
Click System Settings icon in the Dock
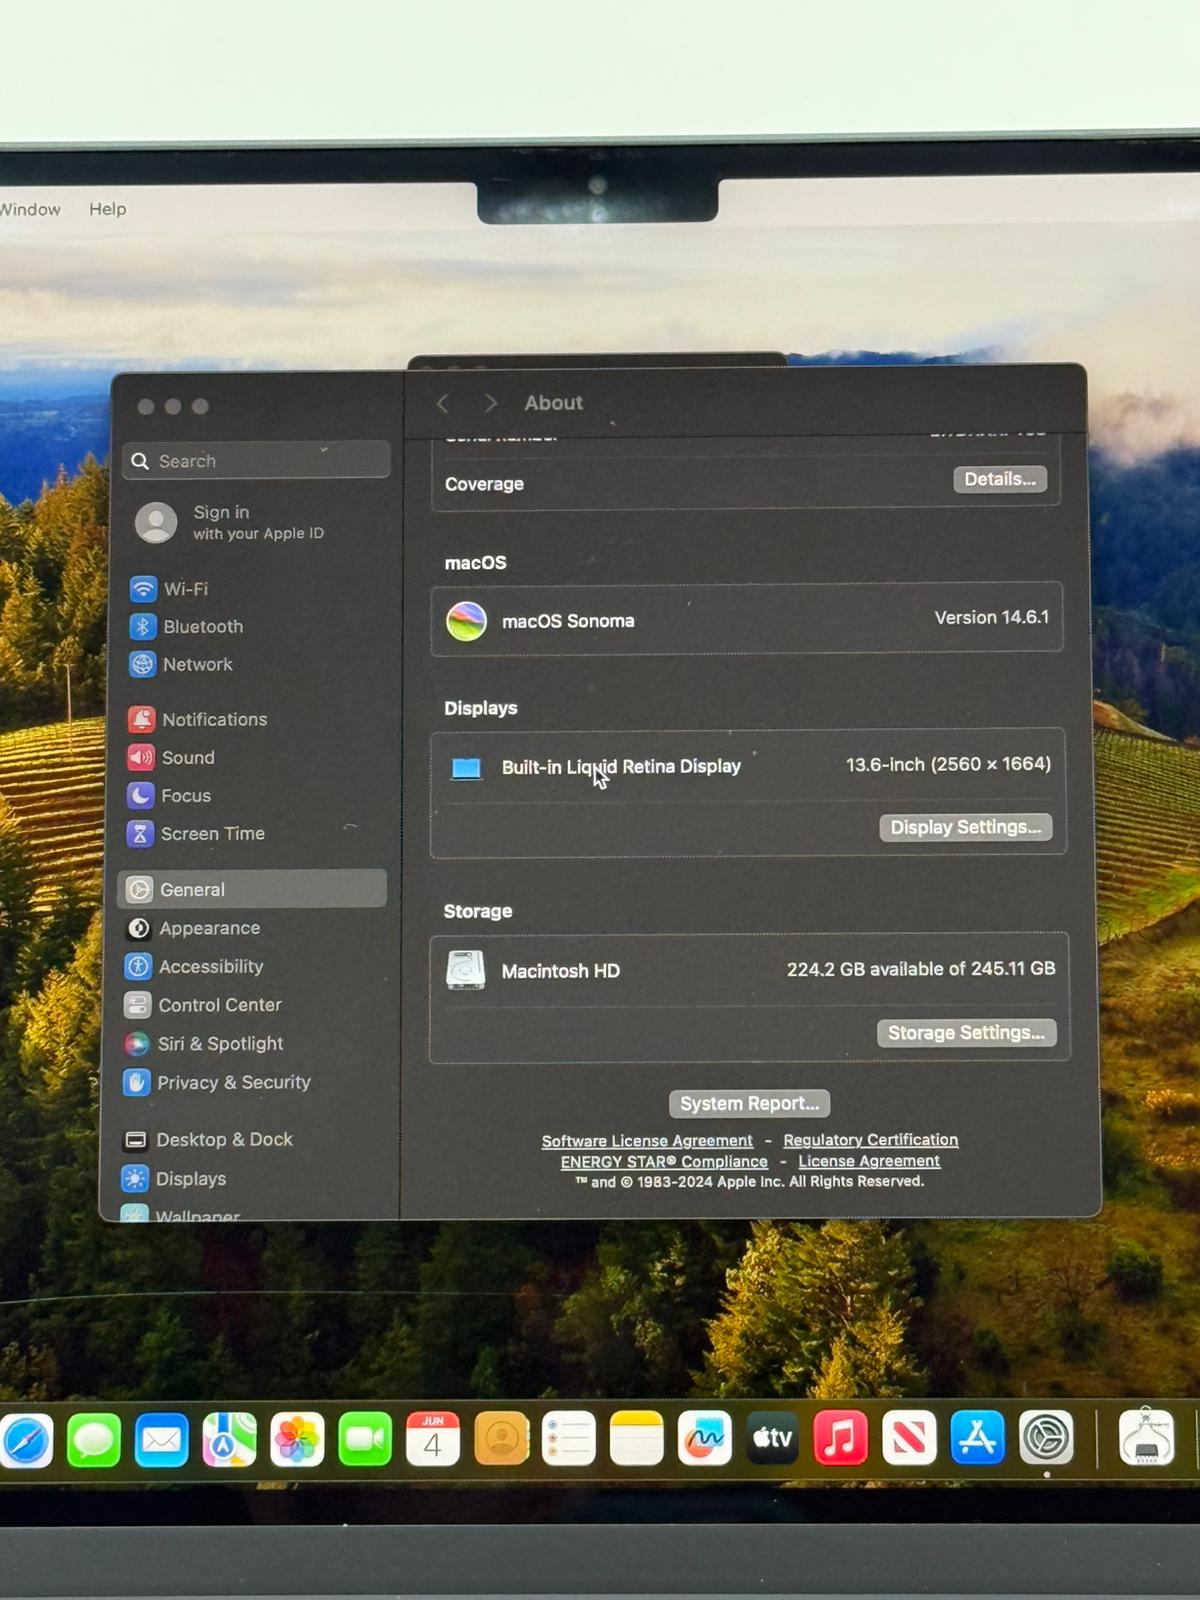click(x=1046, y=1437)
